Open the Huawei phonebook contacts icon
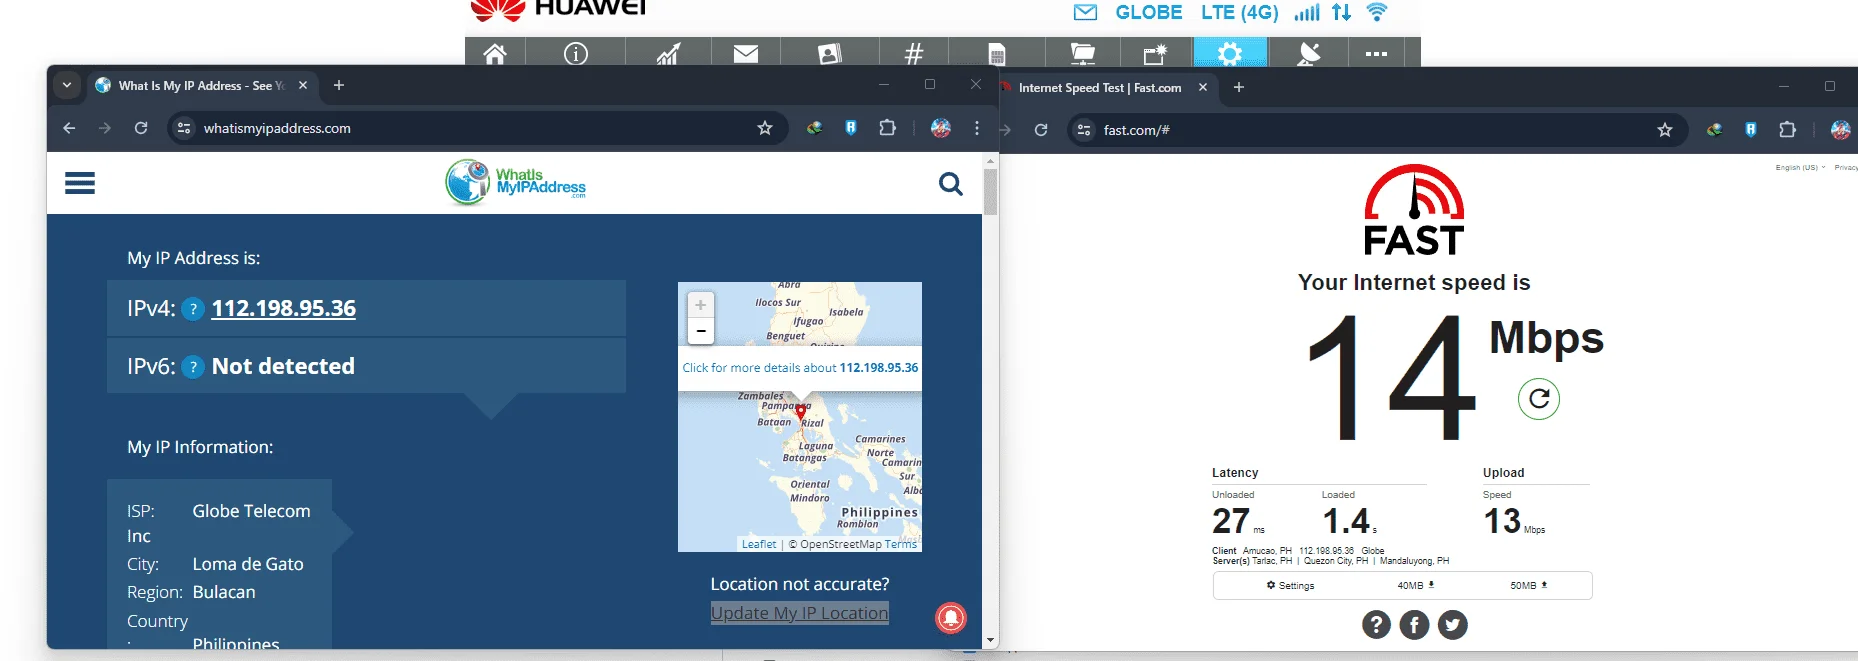 click(x=829, y=54)
